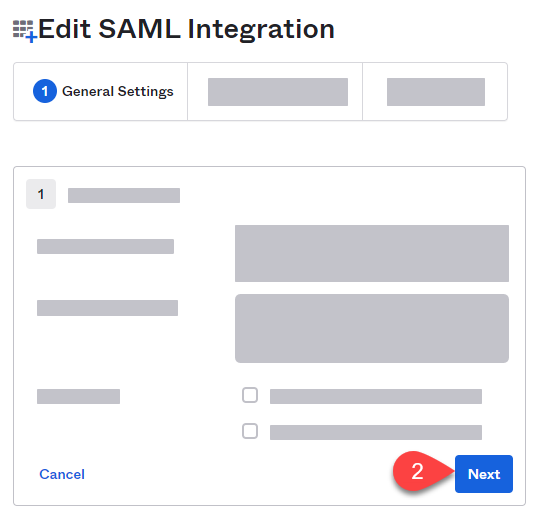Click the app grid plus icon beside title
533x526 pixels.
tap(24, 31)
